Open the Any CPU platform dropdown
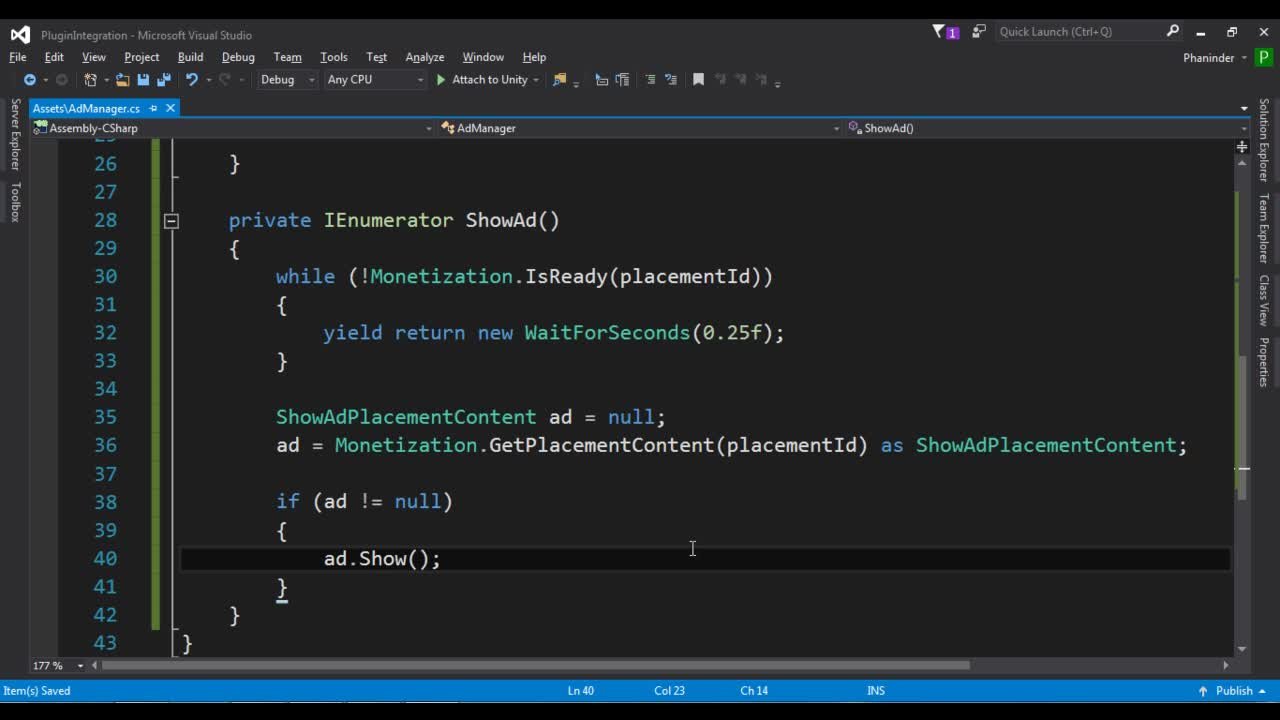 pyautogui.click(x=374, y=80)
